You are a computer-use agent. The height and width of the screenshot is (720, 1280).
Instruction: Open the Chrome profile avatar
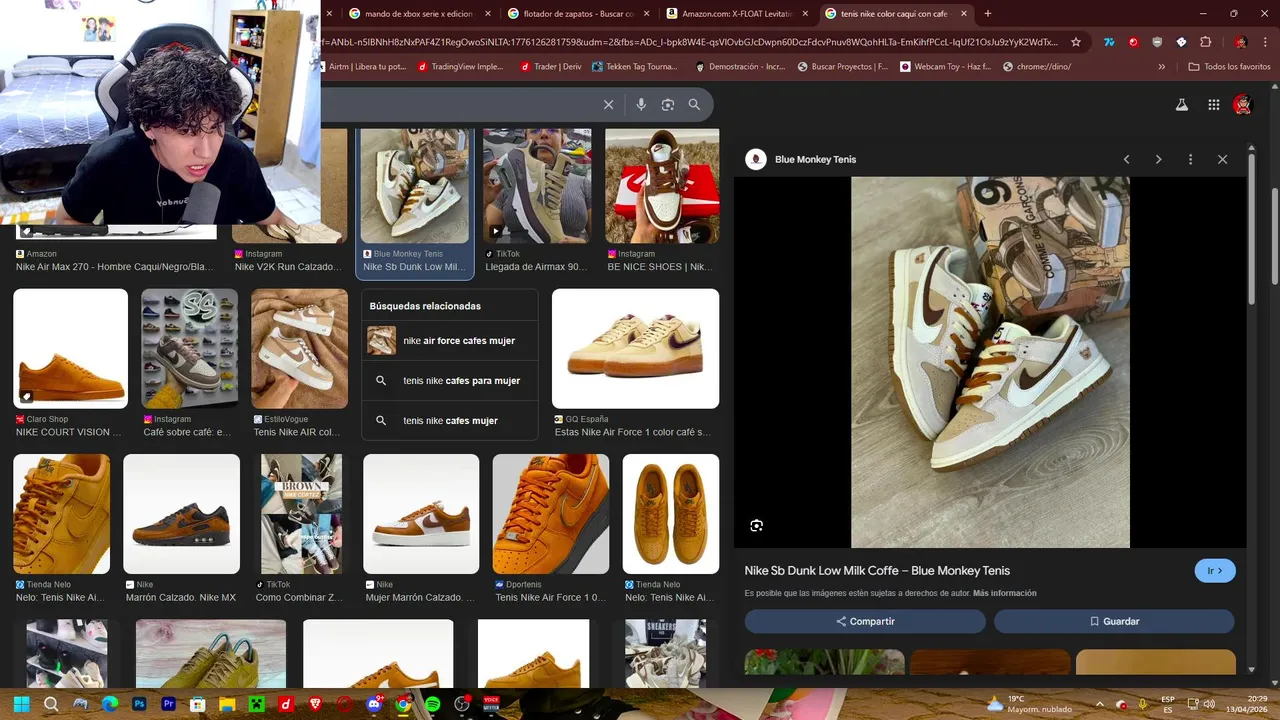click(1240, 42)
